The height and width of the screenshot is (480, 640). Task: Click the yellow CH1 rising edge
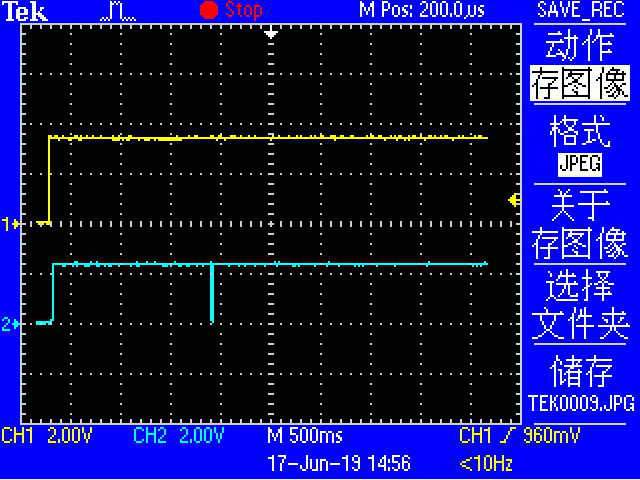49,180
